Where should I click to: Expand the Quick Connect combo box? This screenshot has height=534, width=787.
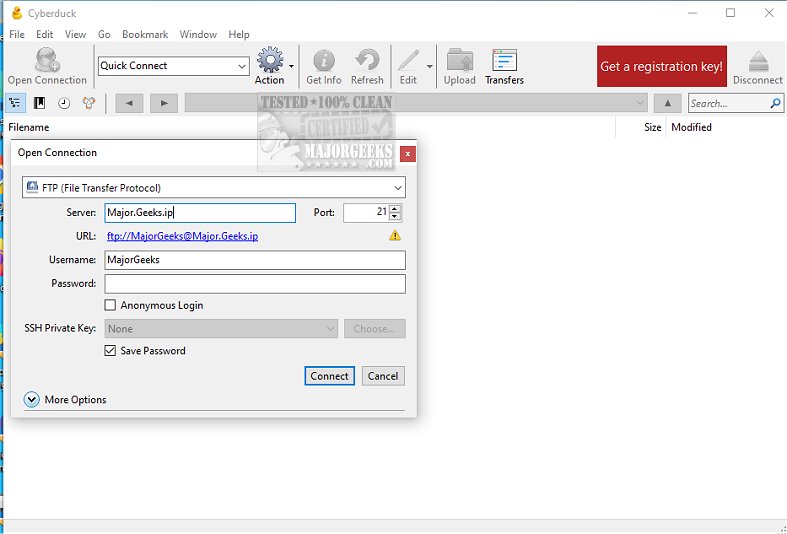[x=241, y=66]
